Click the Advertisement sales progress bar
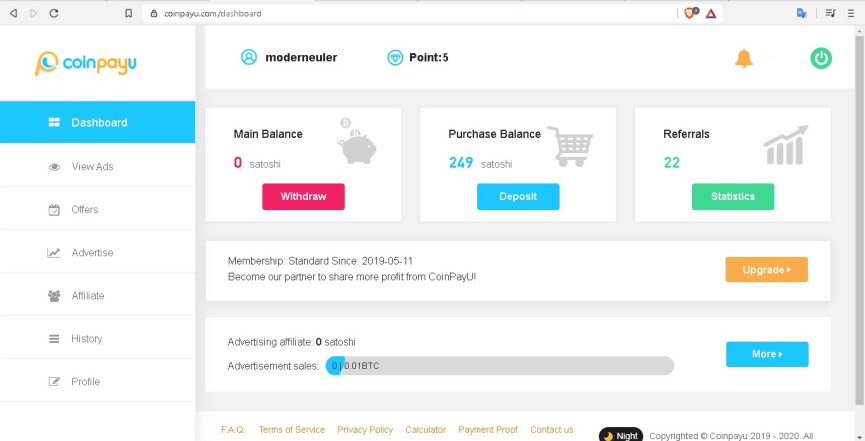This screenshot has width=865, height=441. point(500,366)
